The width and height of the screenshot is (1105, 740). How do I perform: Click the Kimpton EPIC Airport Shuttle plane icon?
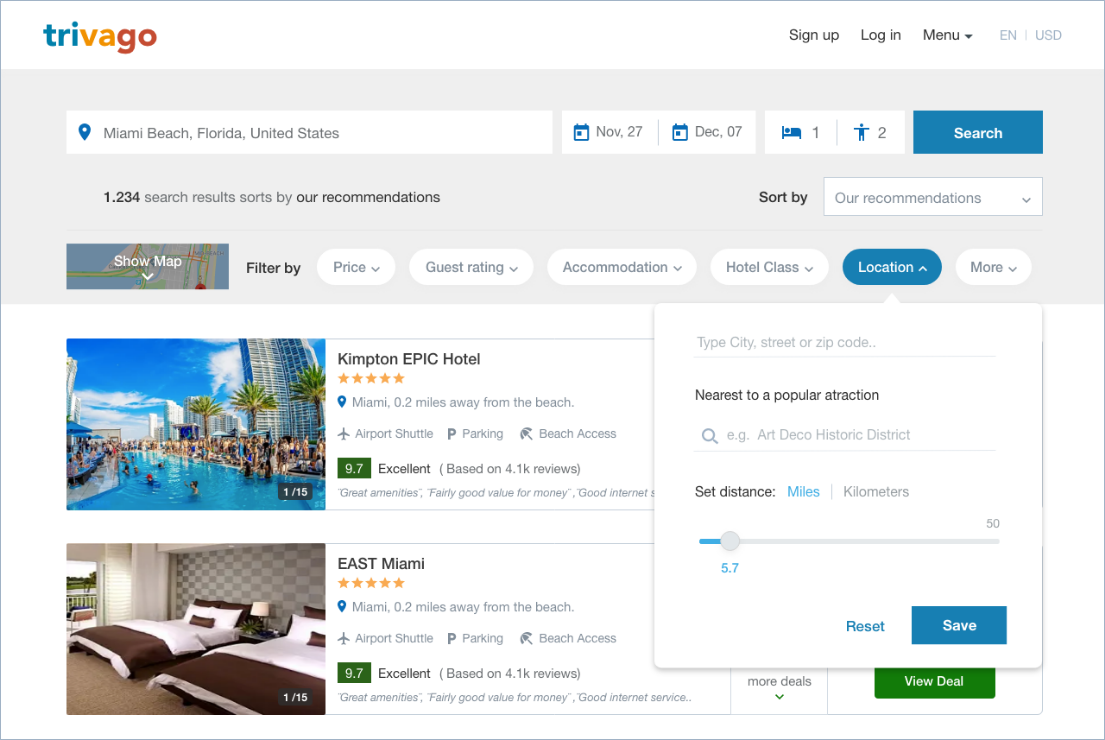click(x=343, y=434)
